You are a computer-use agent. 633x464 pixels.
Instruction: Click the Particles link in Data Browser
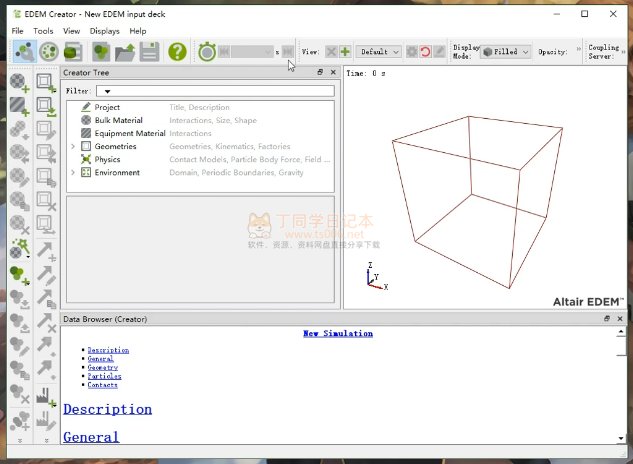click(102, 377)
